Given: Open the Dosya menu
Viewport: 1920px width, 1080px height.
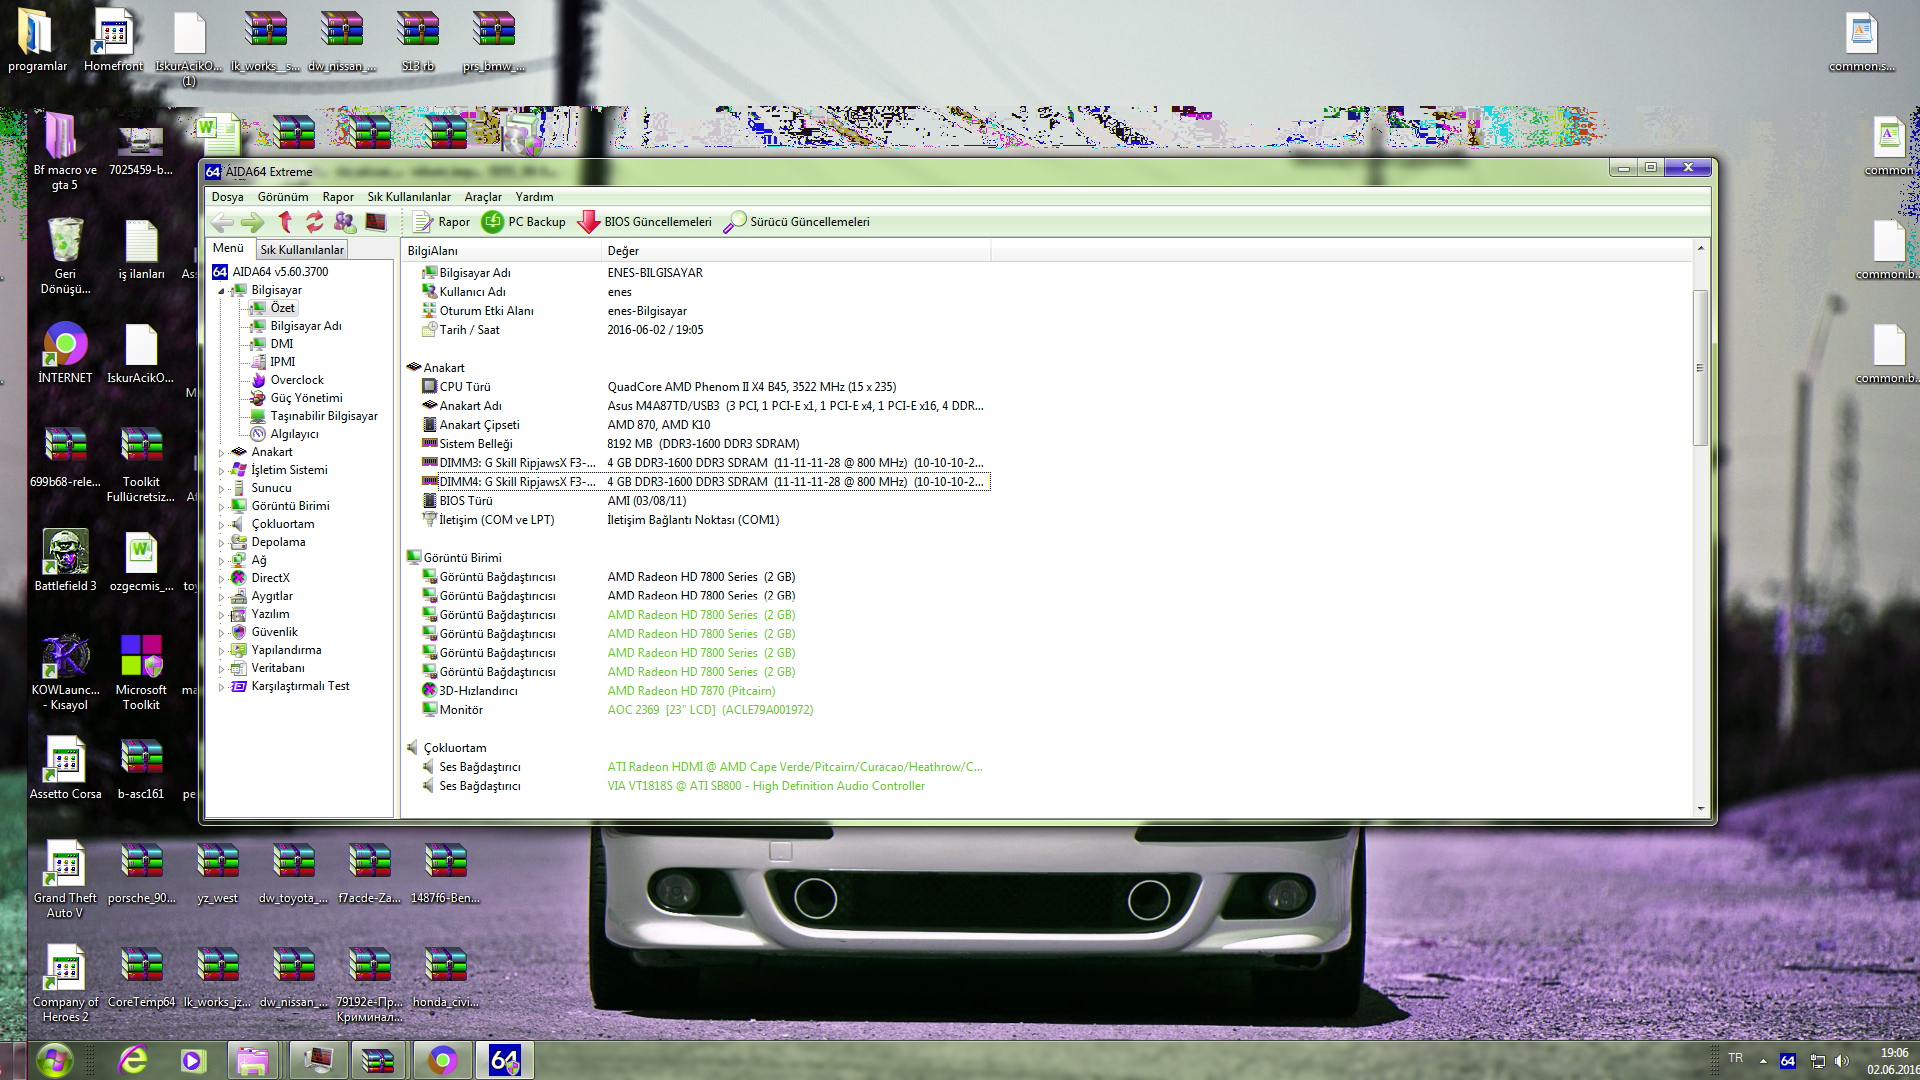Looking at the screenshot, I should pyautogui.click(x=227, y=197).
